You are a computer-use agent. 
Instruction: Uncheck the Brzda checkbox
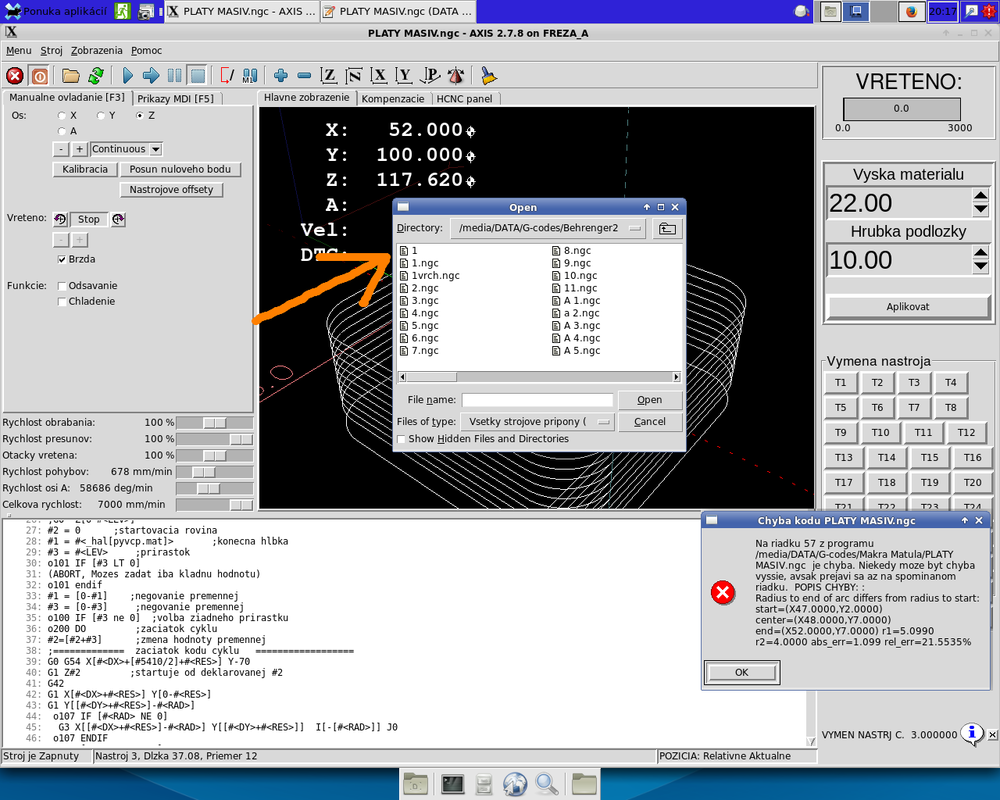point(61,259)
